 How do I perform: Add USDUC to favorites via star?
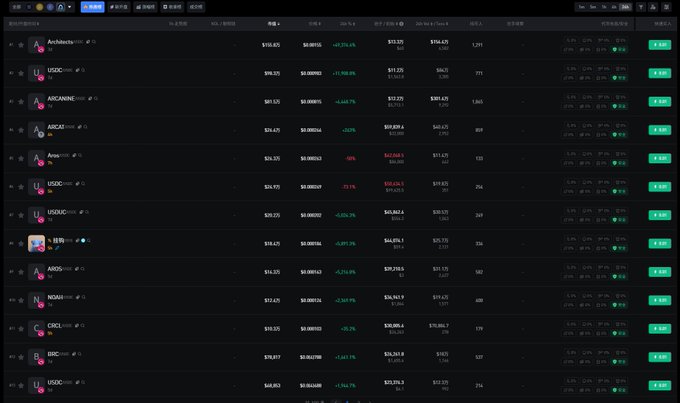[21, 215]
